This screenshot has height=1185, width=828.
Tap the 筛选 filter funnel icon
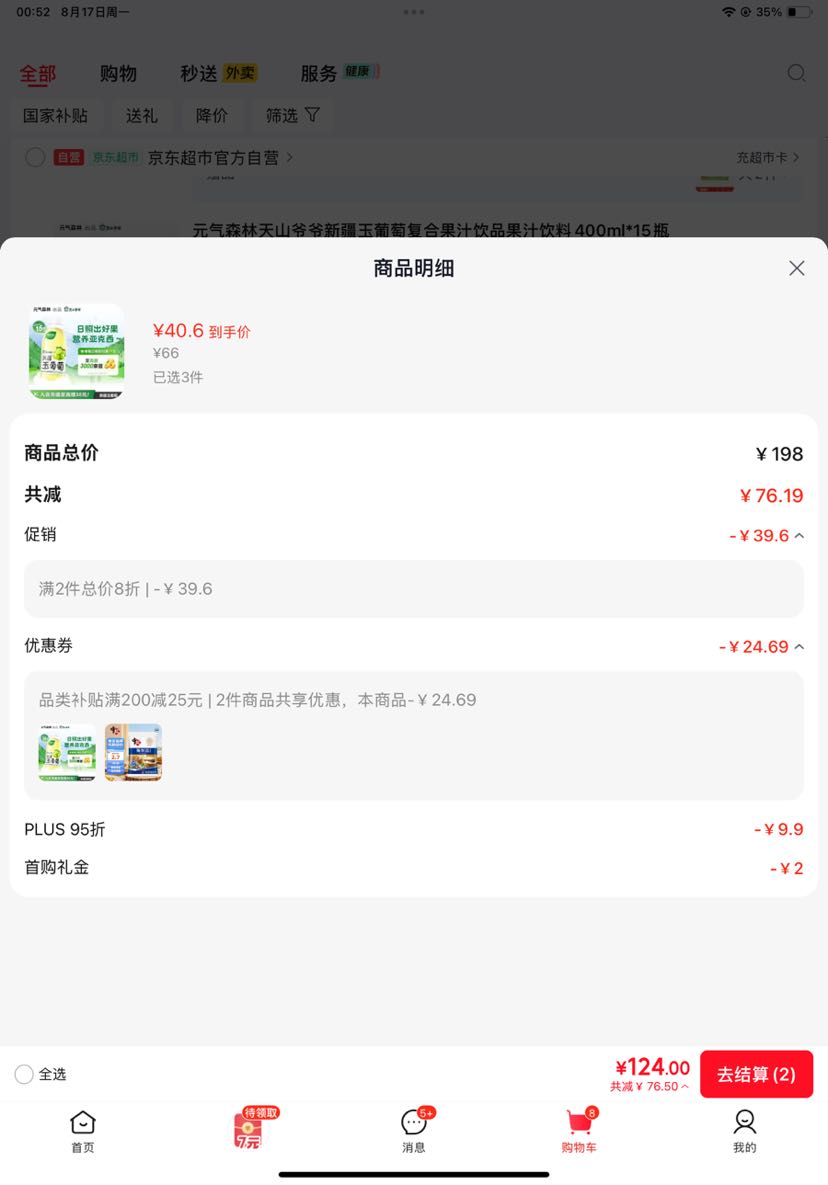[312, 115]
